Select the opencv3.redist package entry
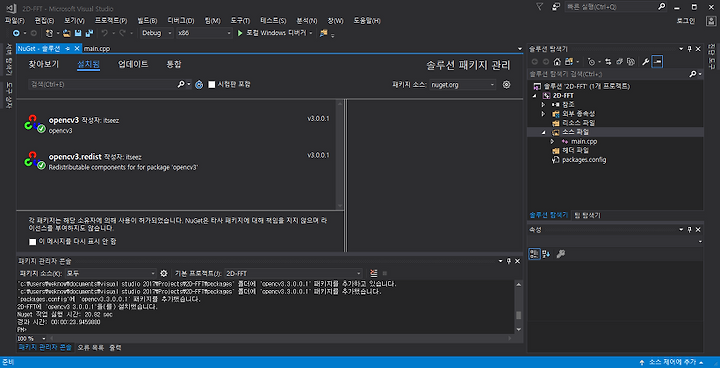The width and height of the screenshot is (720, 368). click(x=176, y=161)
